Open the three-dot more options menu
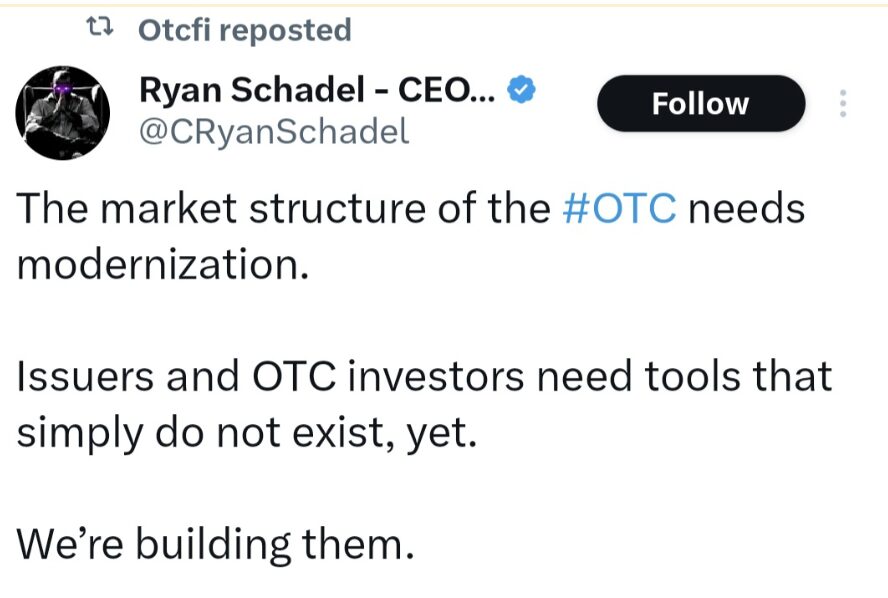The image size is (888, 598). [x=842, y=104]
